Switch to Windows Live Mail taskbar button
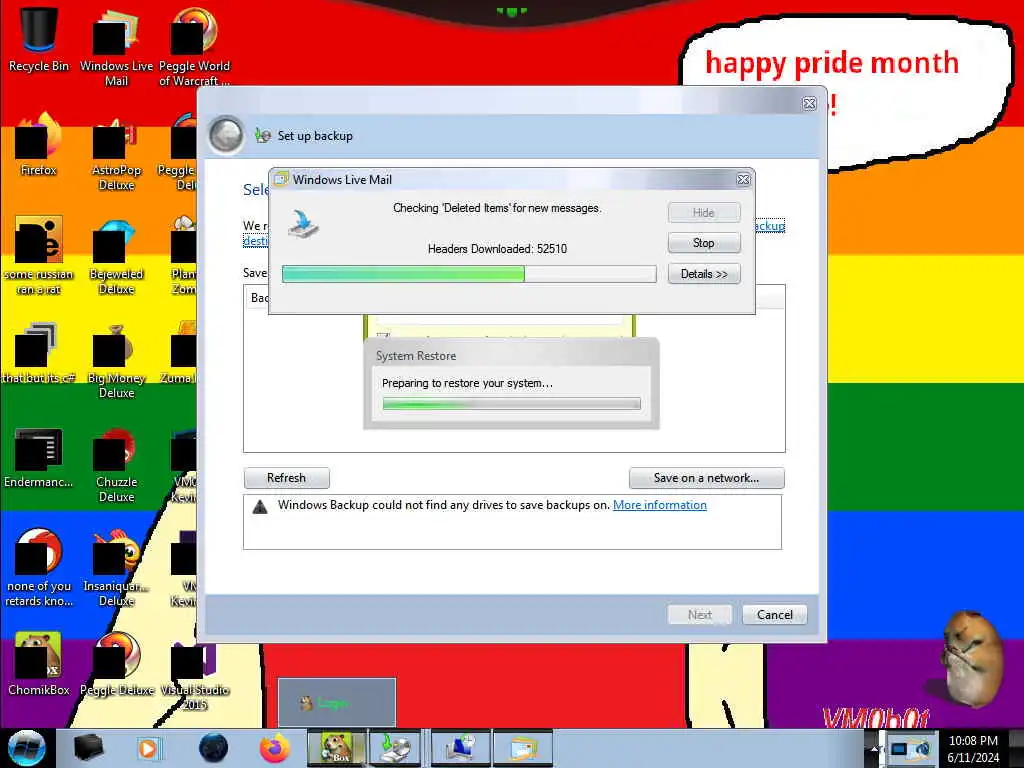The height and width of the screenshot is (768, 1024). (x=524, y=748)
